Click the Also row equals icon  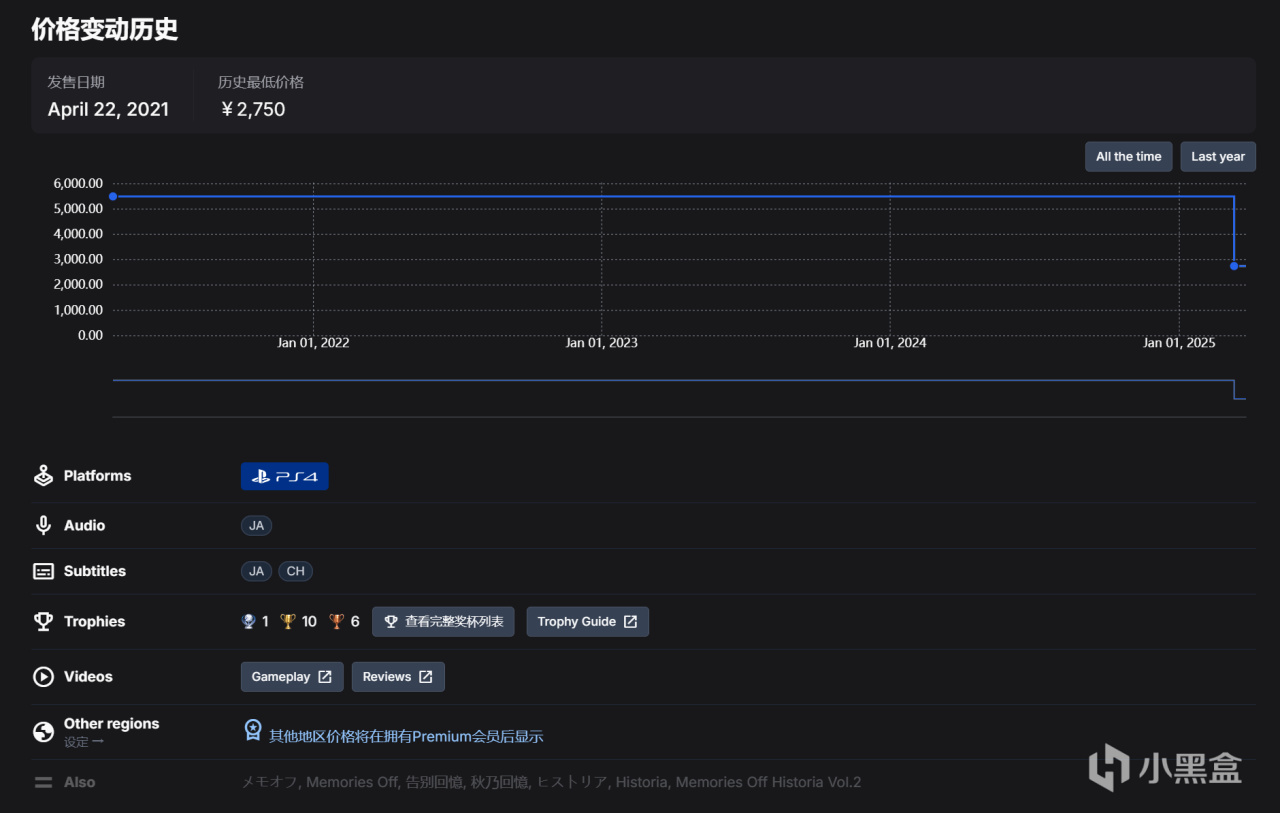43,782
